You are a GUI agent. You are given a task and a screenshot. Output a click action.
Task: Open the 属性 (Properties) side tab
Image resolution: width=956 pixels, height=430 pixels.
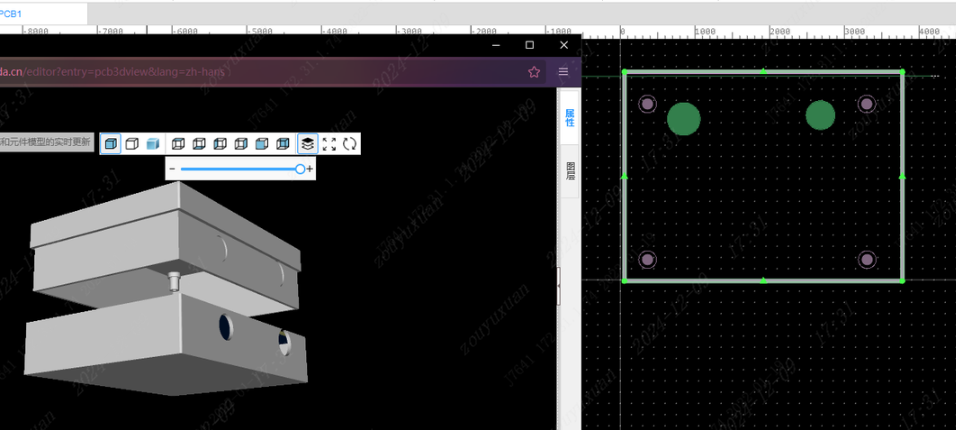click(570, 119)
